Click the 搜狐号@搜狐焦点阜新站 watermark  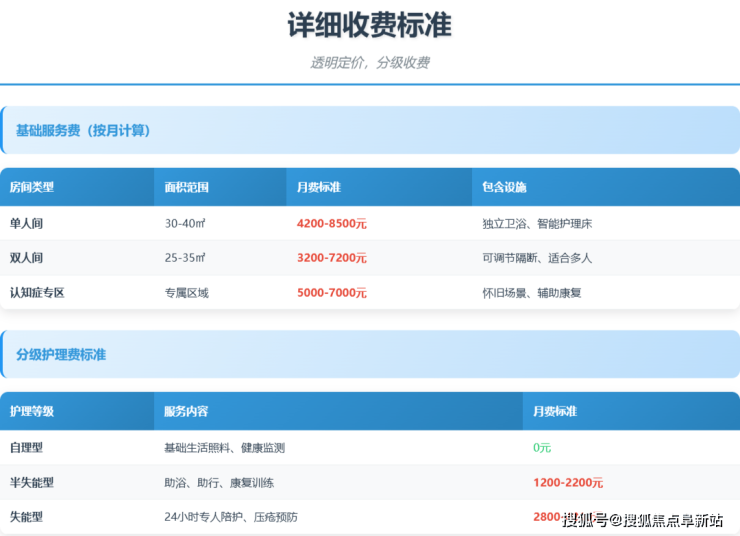tap(643, 519)
